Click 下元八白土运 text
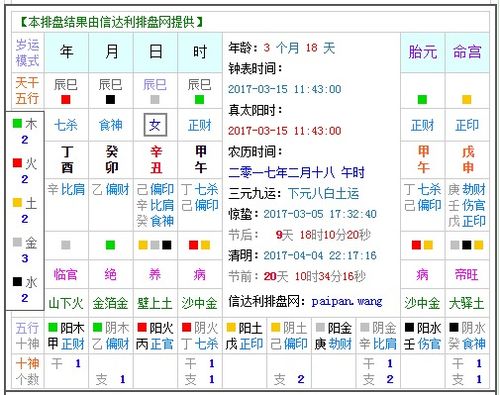The height and width of the screenshot is (395, 500). (x=323, y=193)
